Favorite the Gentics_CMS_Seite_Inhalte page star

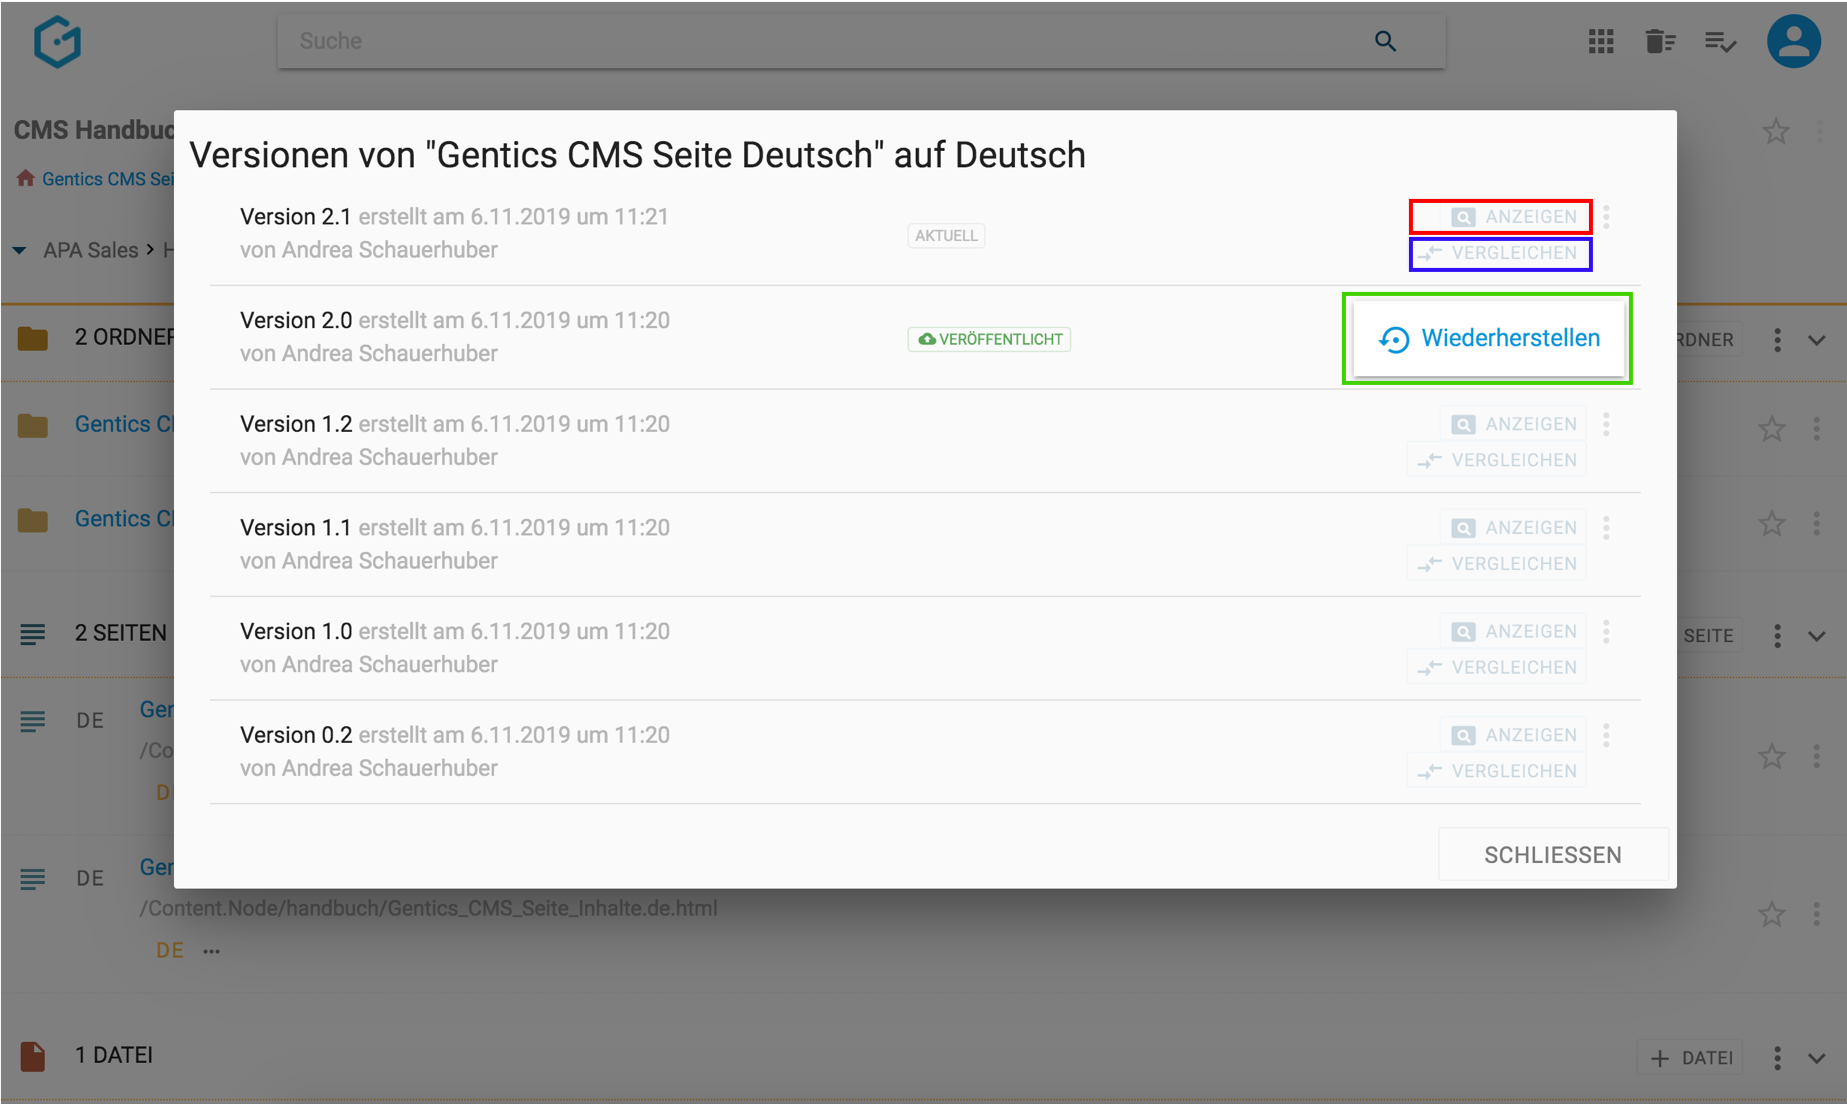coord(1772,914)
